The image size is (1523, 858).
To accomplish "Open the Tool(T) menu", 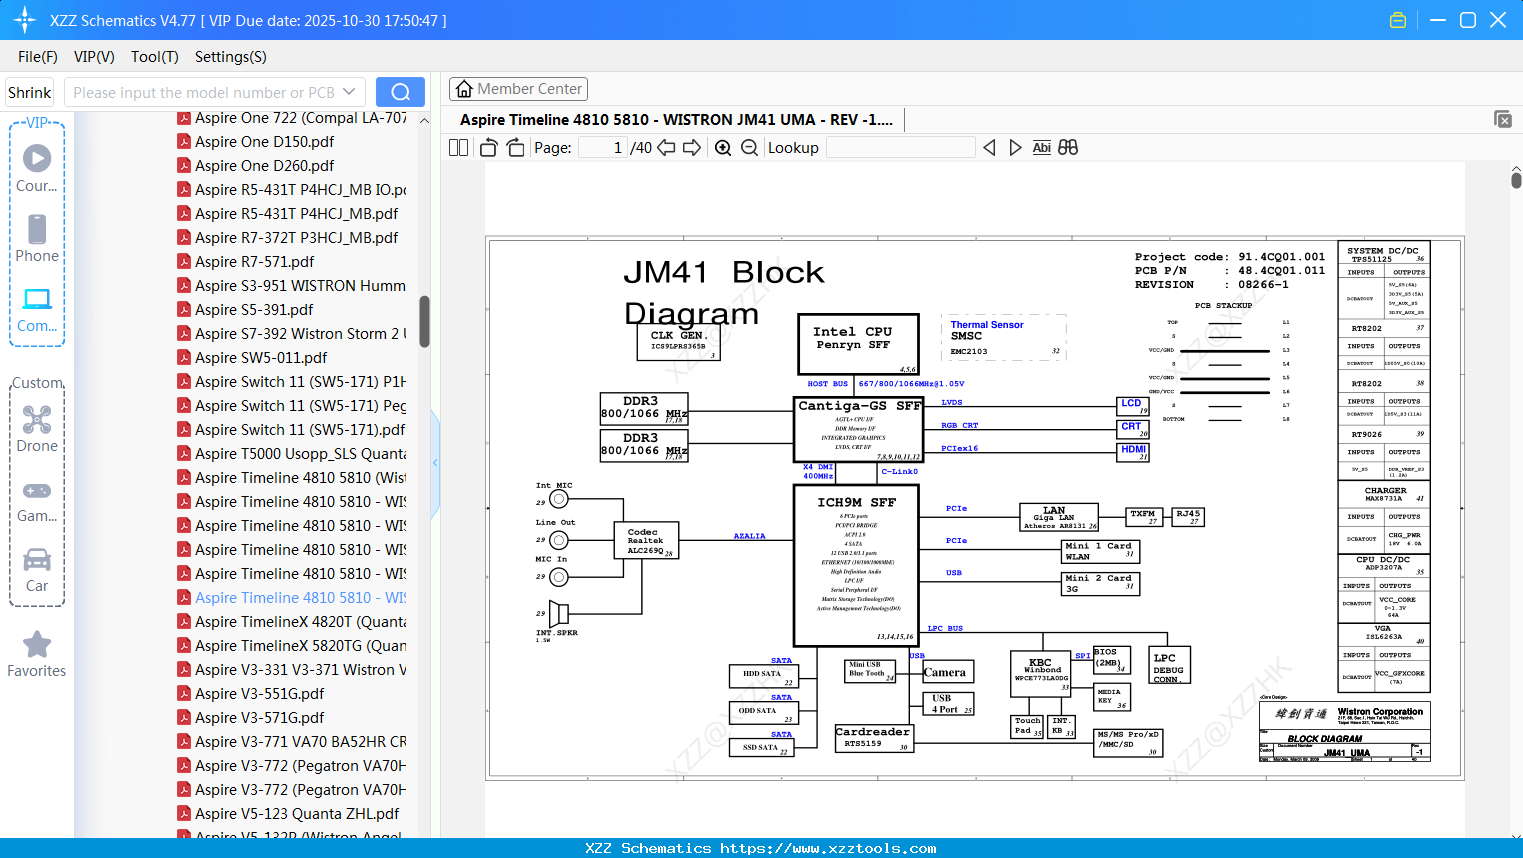I will click(155, 57).
